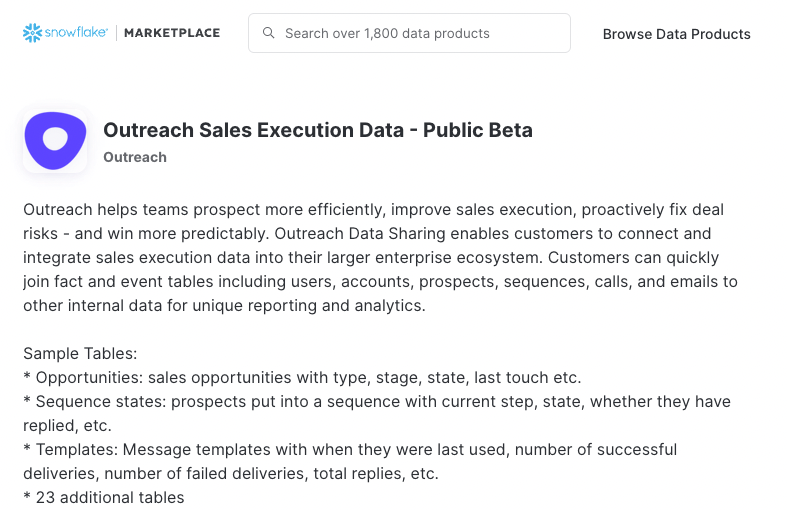The width and height of the screenshot is (787, 510).
Task: Click the 'Outreach Sales Execution Data' listing title
Action: coord(253,130)
